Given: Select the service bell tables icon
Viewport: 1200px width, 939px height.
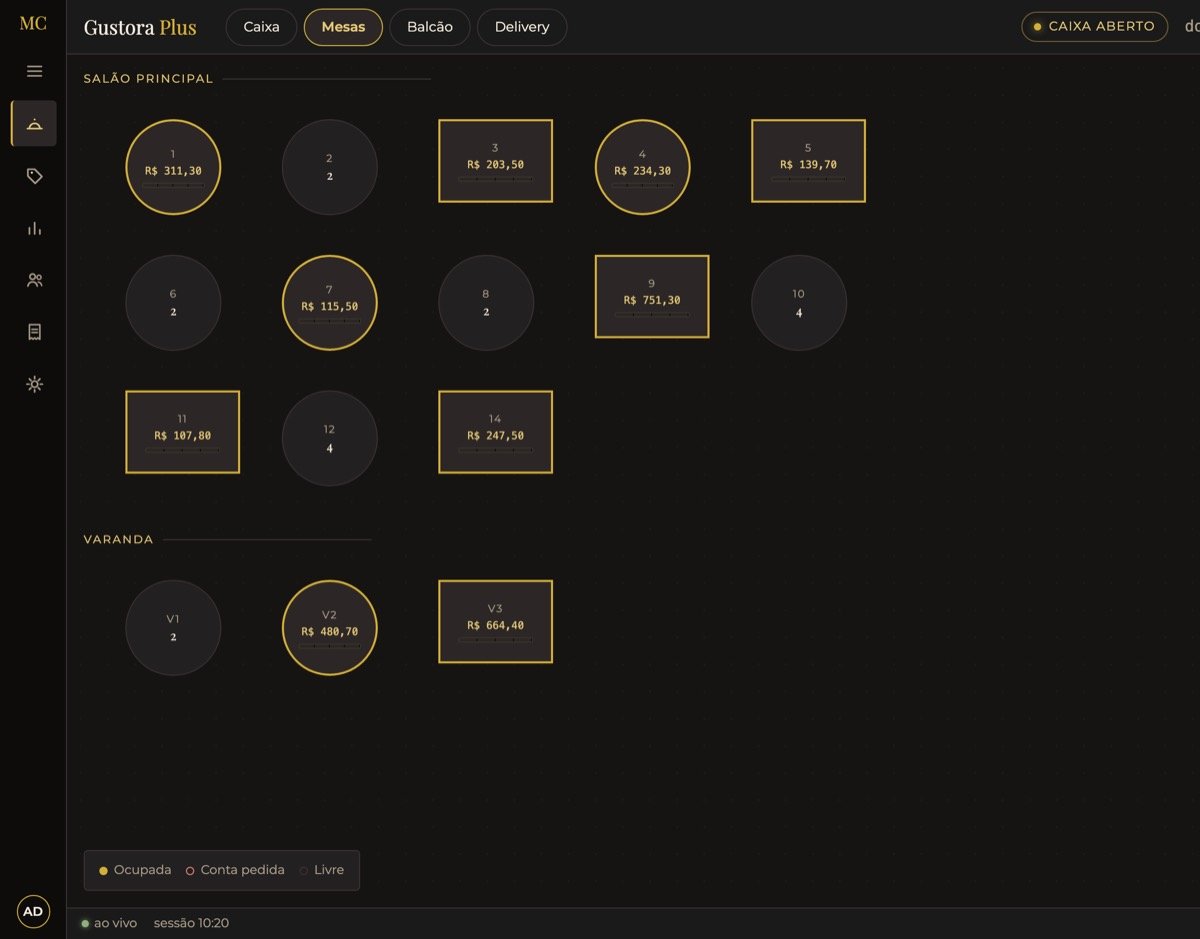Looking at the screenshot, I should click(34, 123).
